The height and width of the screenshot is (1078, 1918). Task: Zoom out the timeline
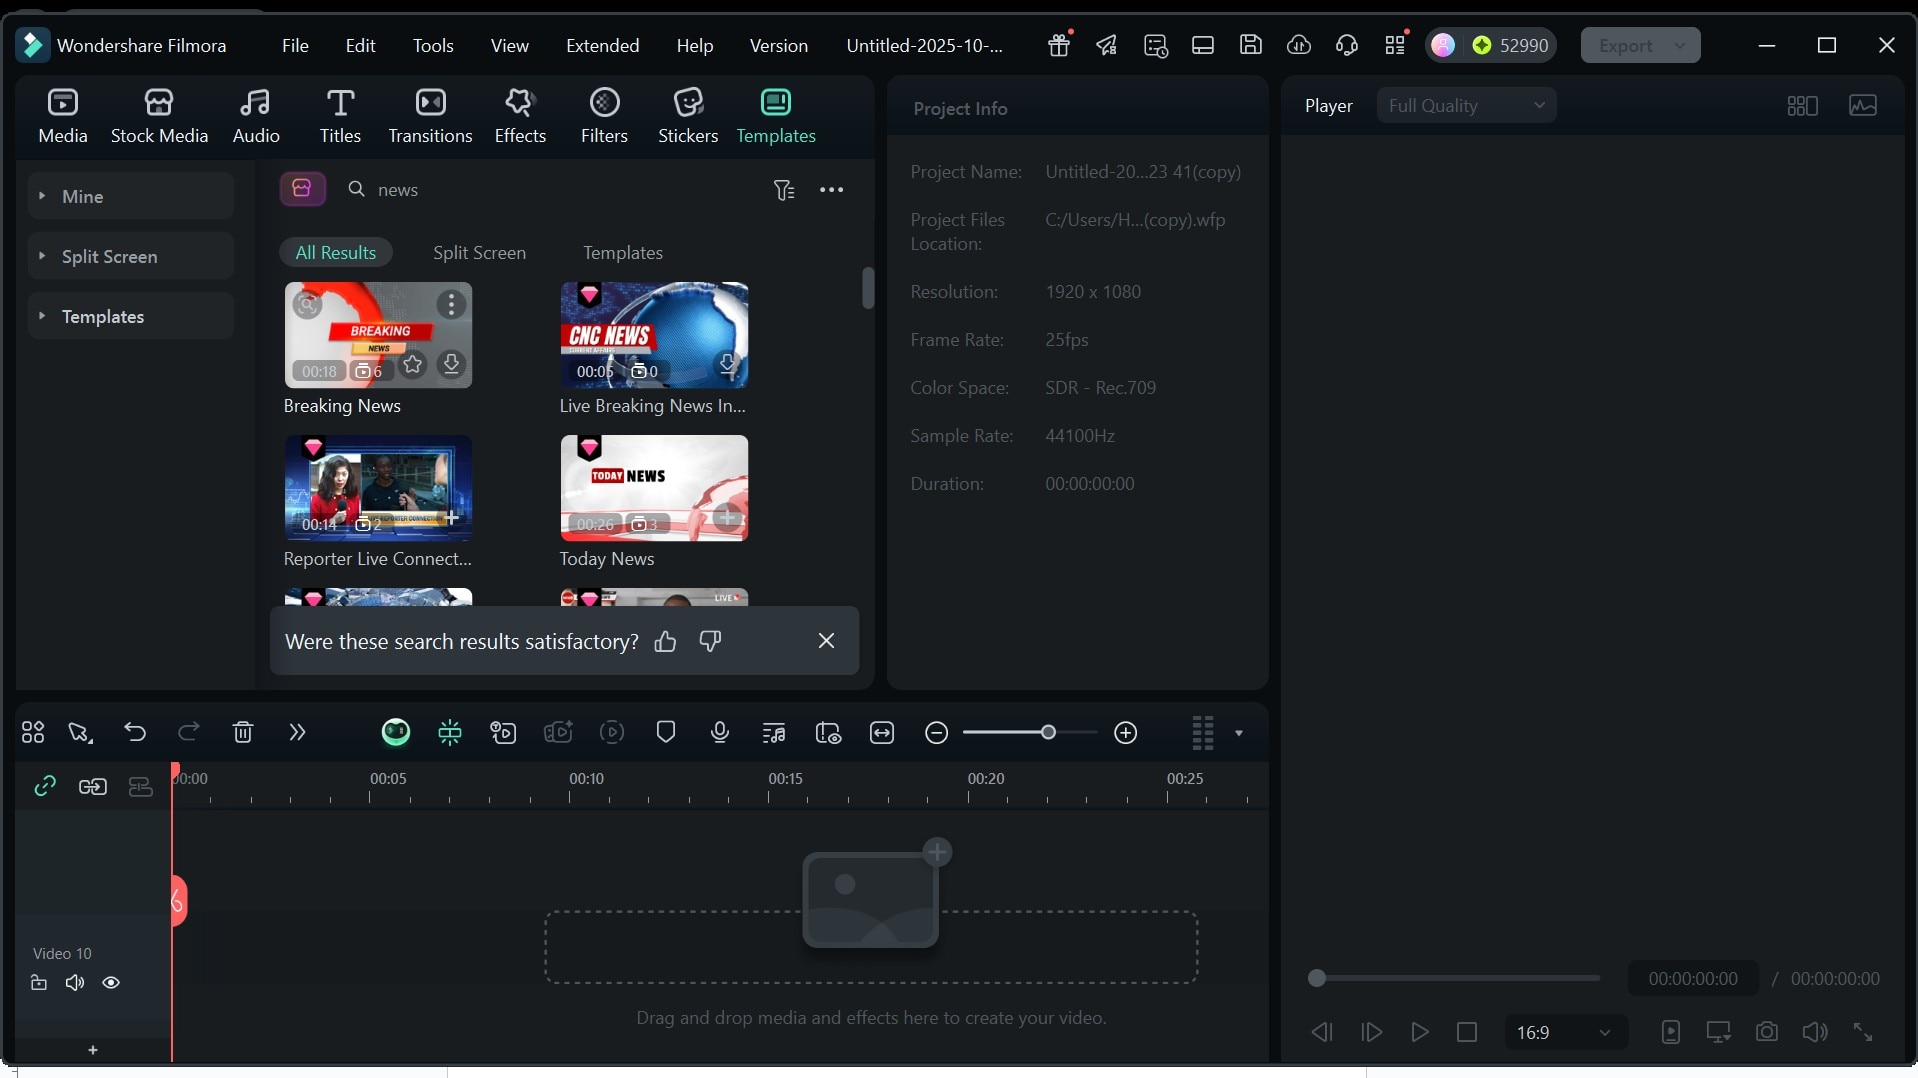[937, 733]
